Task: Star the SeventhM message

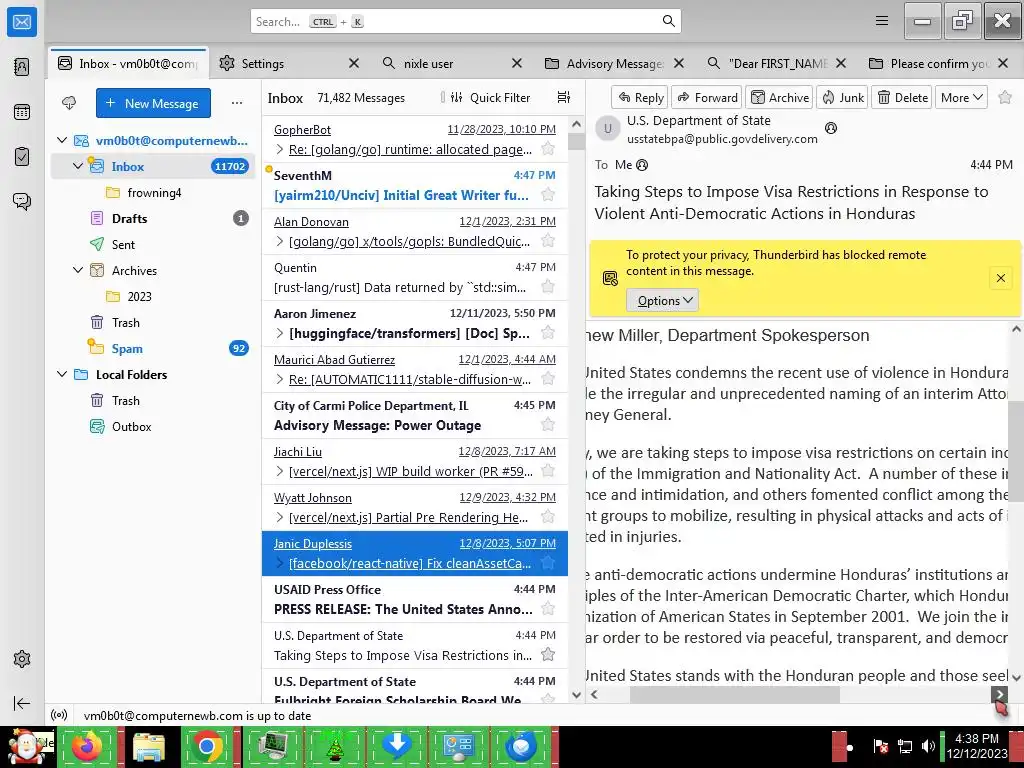Action: (x=548, y=195)
